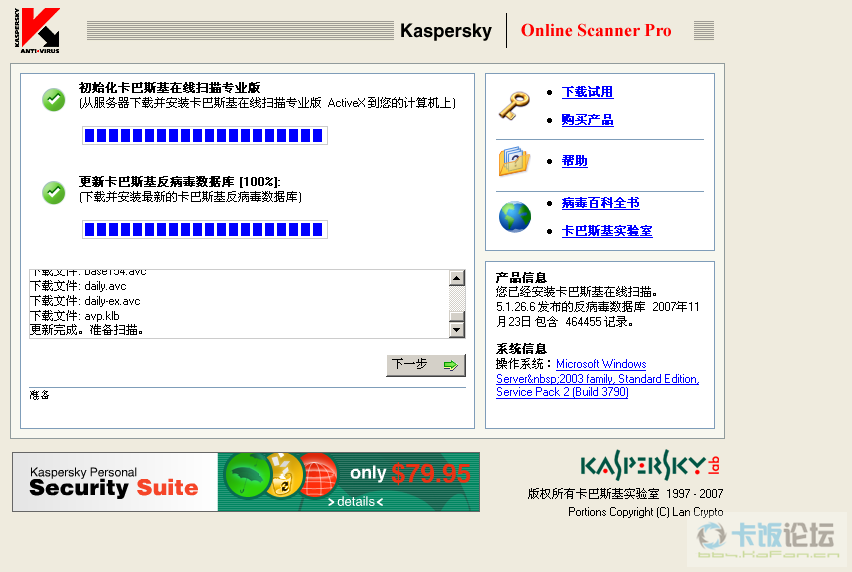Click the yellow recycle icon in banner
This screenshot has height=572, width=852.
284,476
